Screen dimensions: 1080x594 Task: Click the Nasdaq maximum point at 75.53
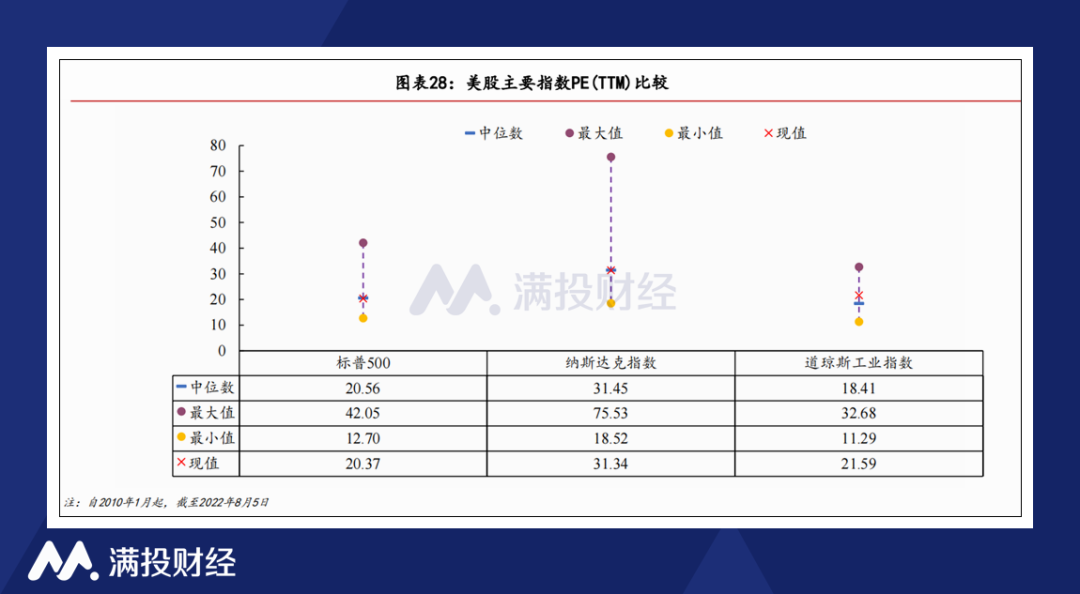click(611, 157)
